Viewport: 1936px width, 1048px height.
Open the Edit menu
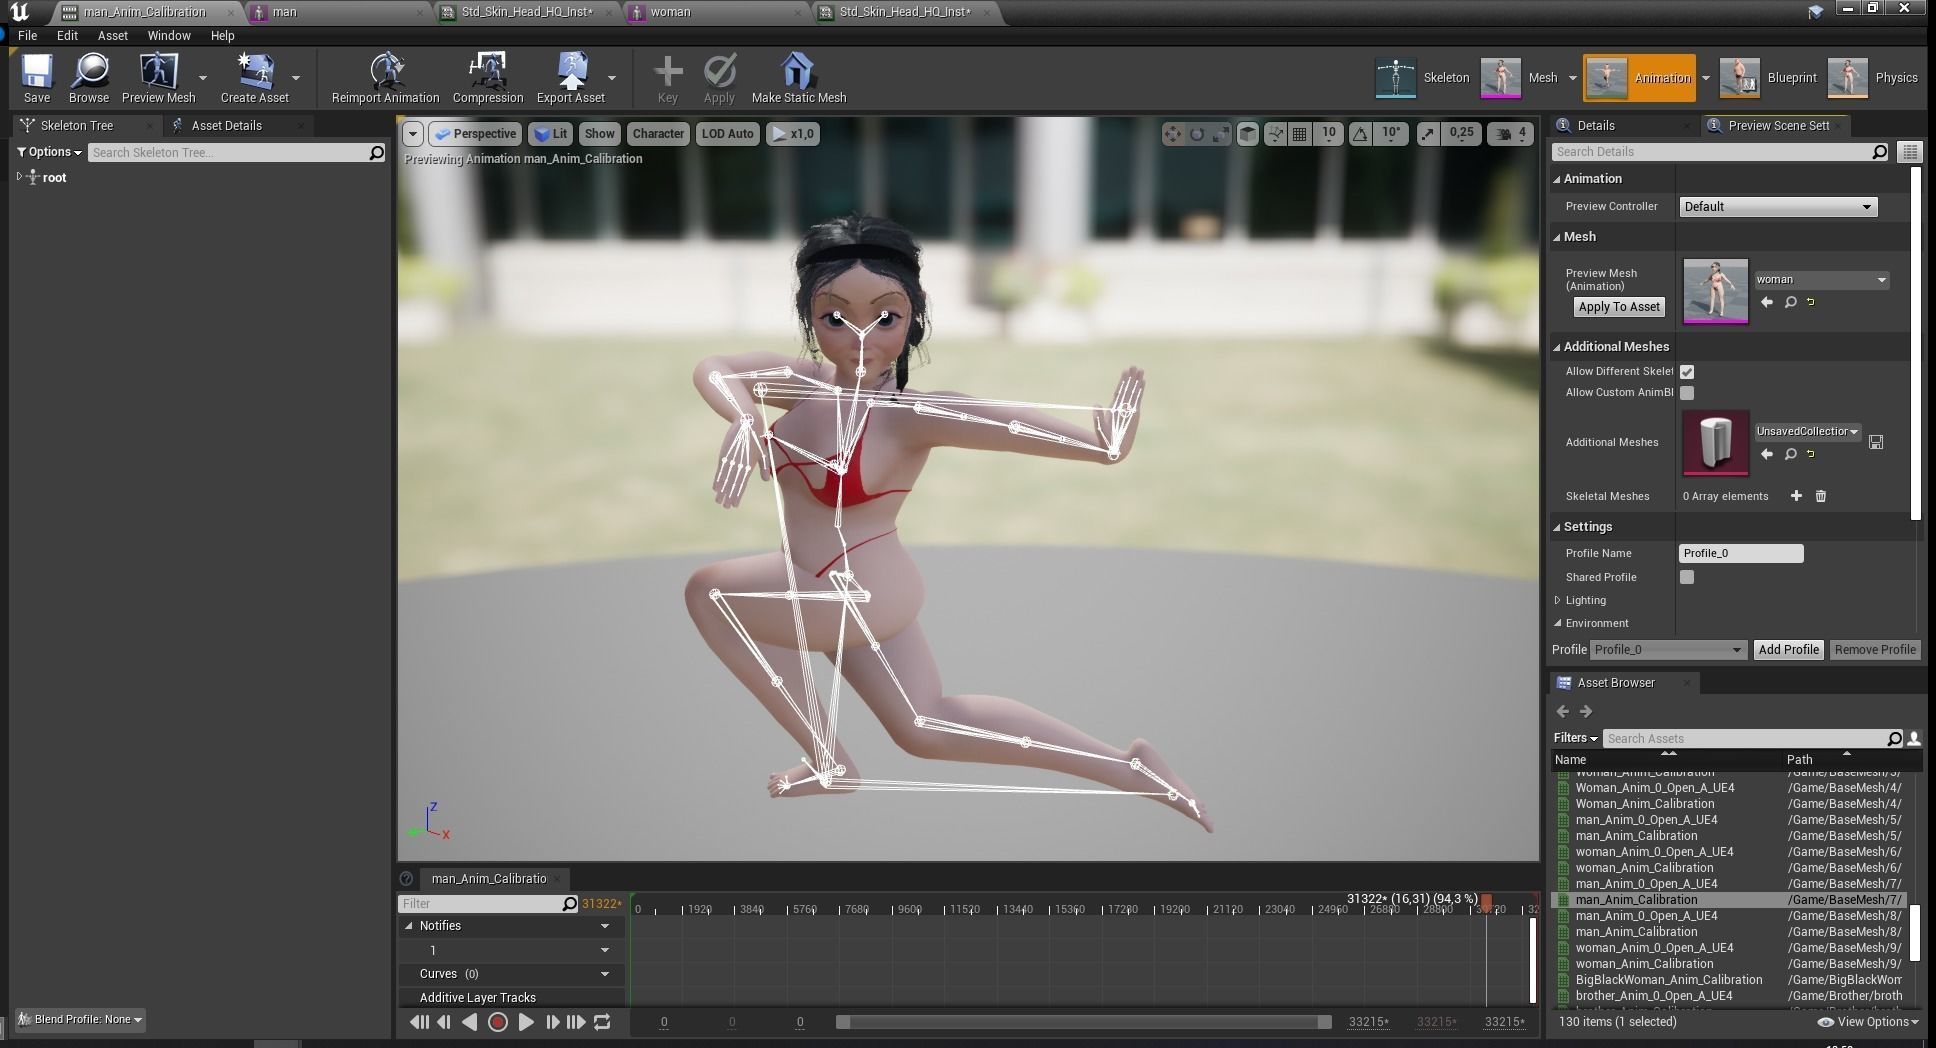[67, 35]
